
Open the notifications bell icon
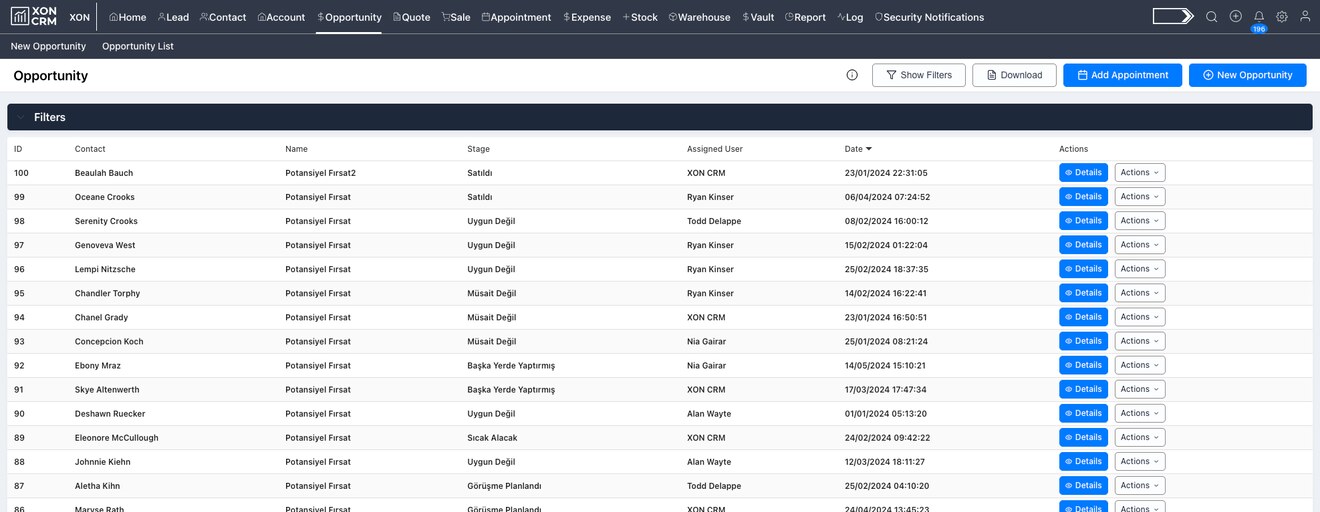1259,17
